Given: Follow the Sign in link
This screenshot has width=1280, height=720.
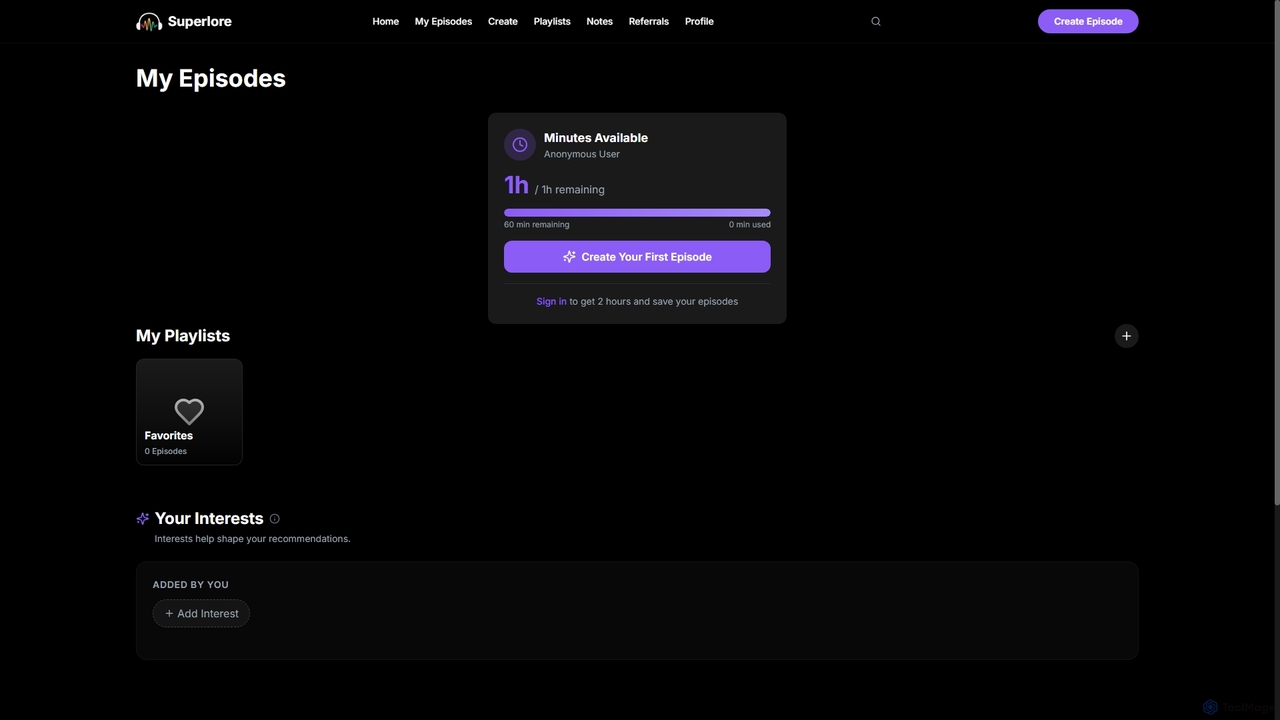Looking at the screenshot, I should [551, 301].
